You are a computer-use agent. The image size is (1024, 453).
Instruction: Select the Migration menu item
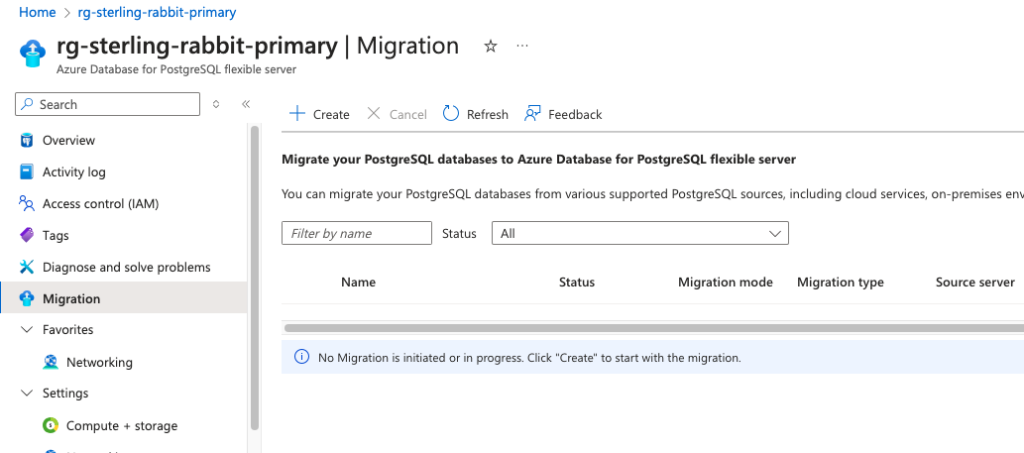pos(71,299)
